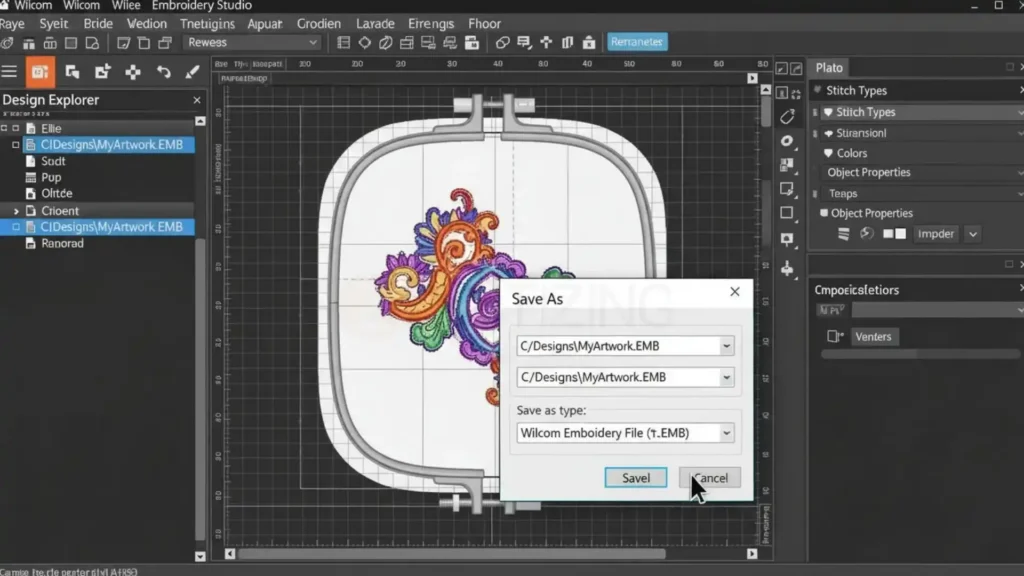Select the pin marker tool in vertical toolbar
Screen dimensions: 1024x576
tap(787, 239)
